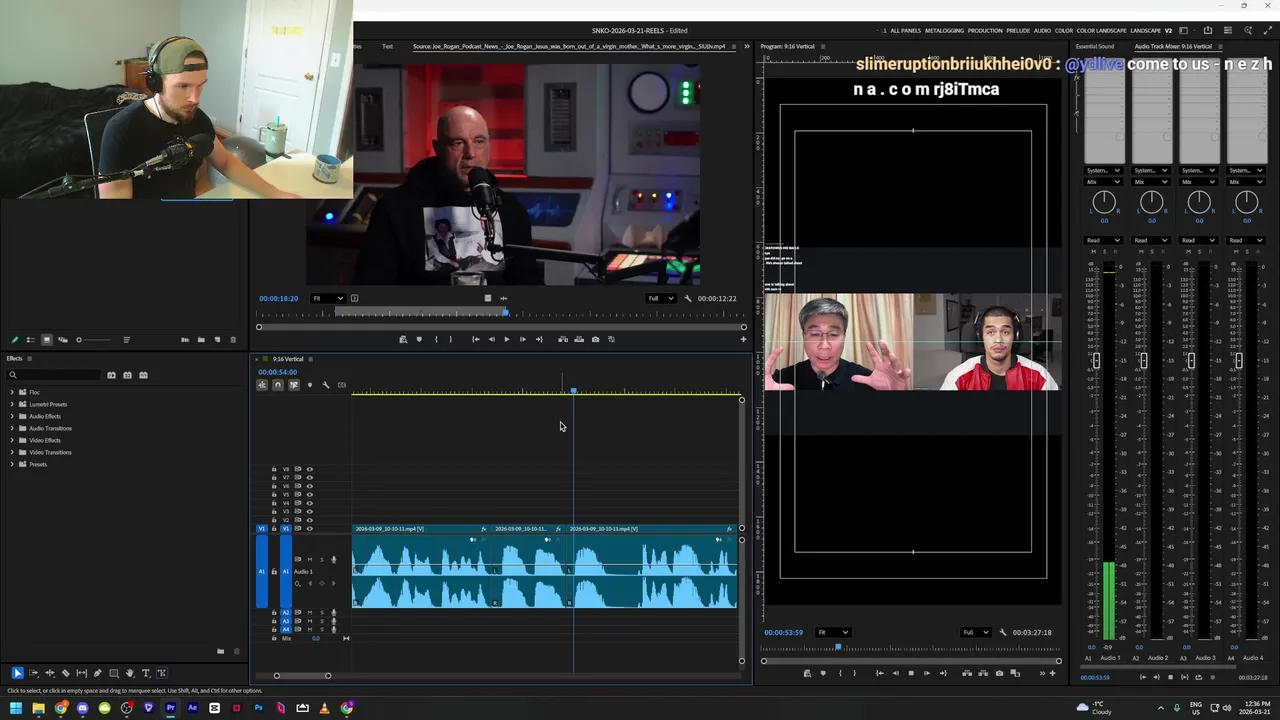Expand the Audio Transitions folder

12,428
